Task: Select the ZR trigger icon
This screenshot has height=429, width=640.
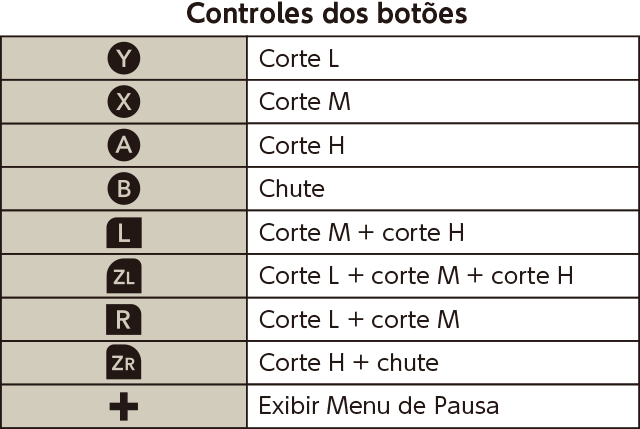Action: 124,362
